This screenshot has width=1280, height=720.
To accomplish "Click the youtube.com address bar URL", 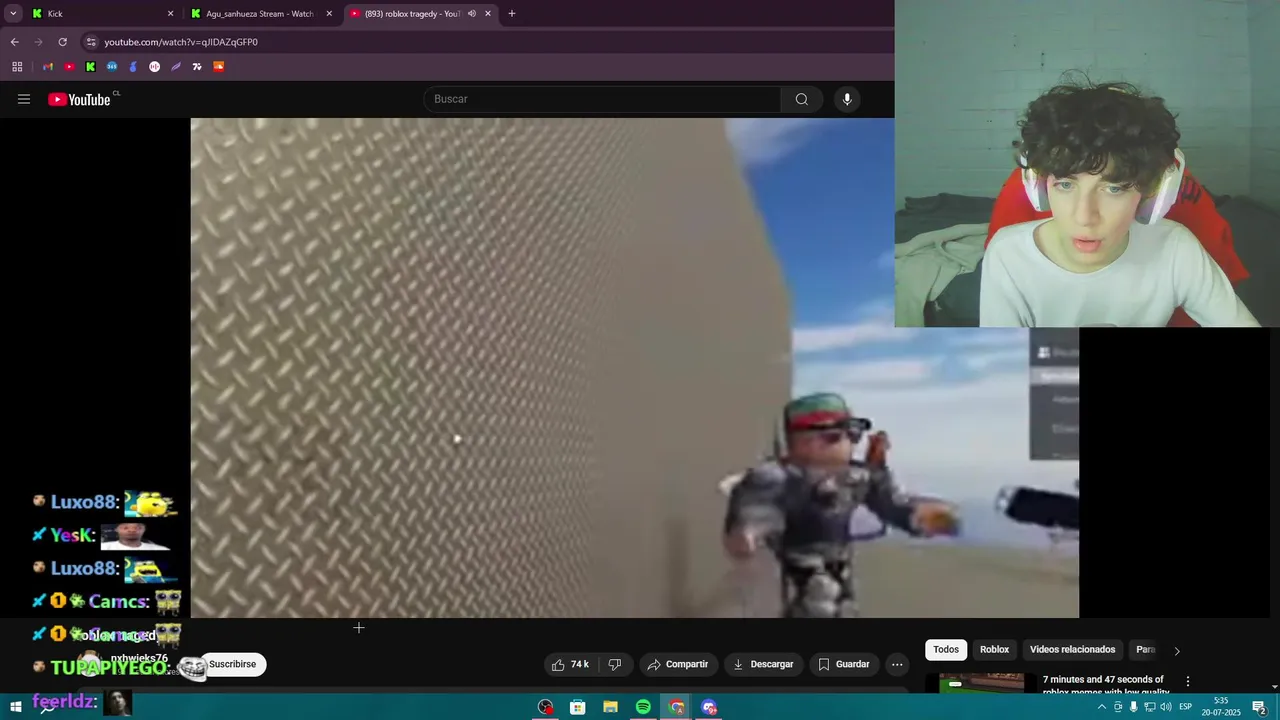I will point(181,42).
